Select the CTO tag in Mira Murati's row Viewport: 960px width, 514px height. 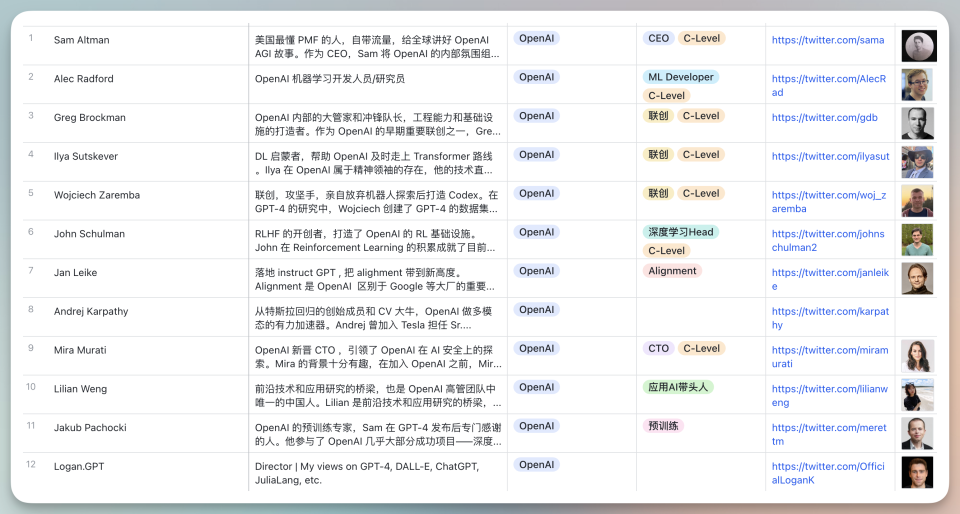click(x=658, y=348)
